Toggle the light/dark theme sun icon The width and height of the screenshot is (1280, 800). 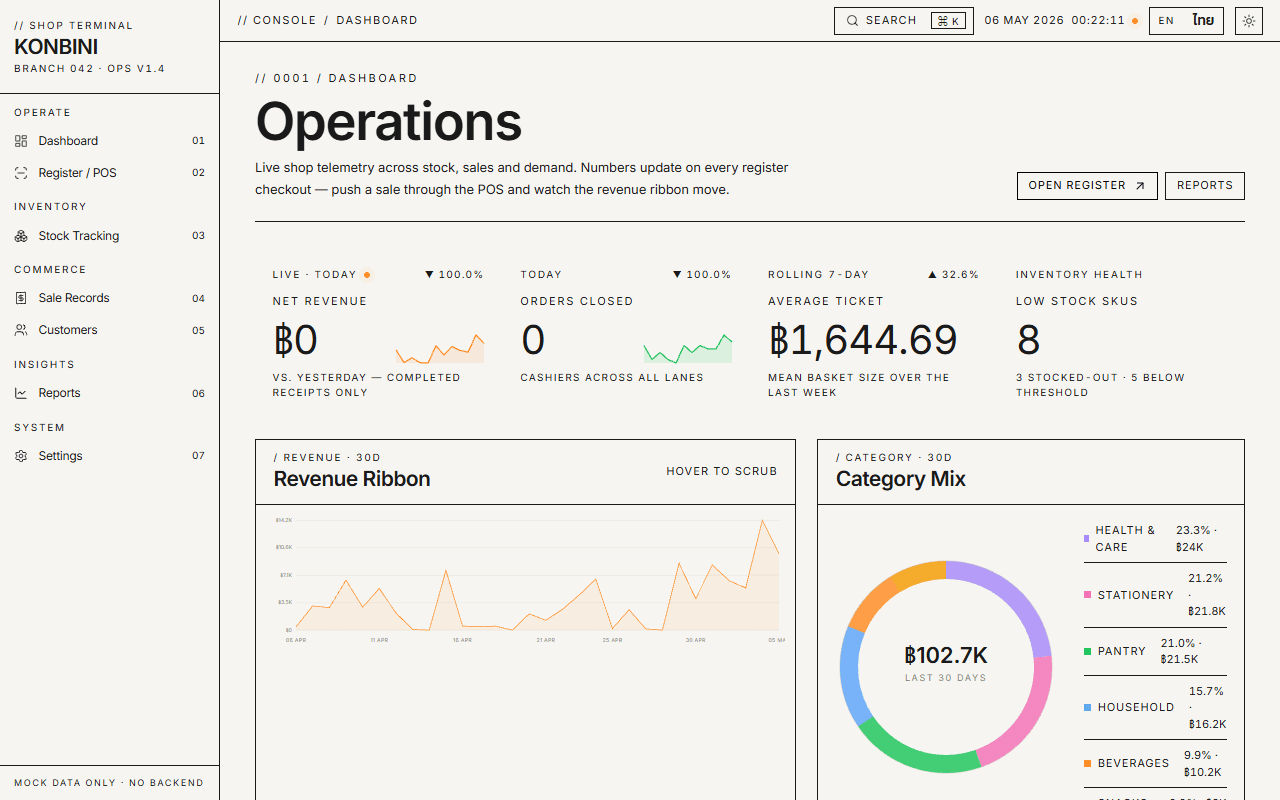pos(1249,21)
